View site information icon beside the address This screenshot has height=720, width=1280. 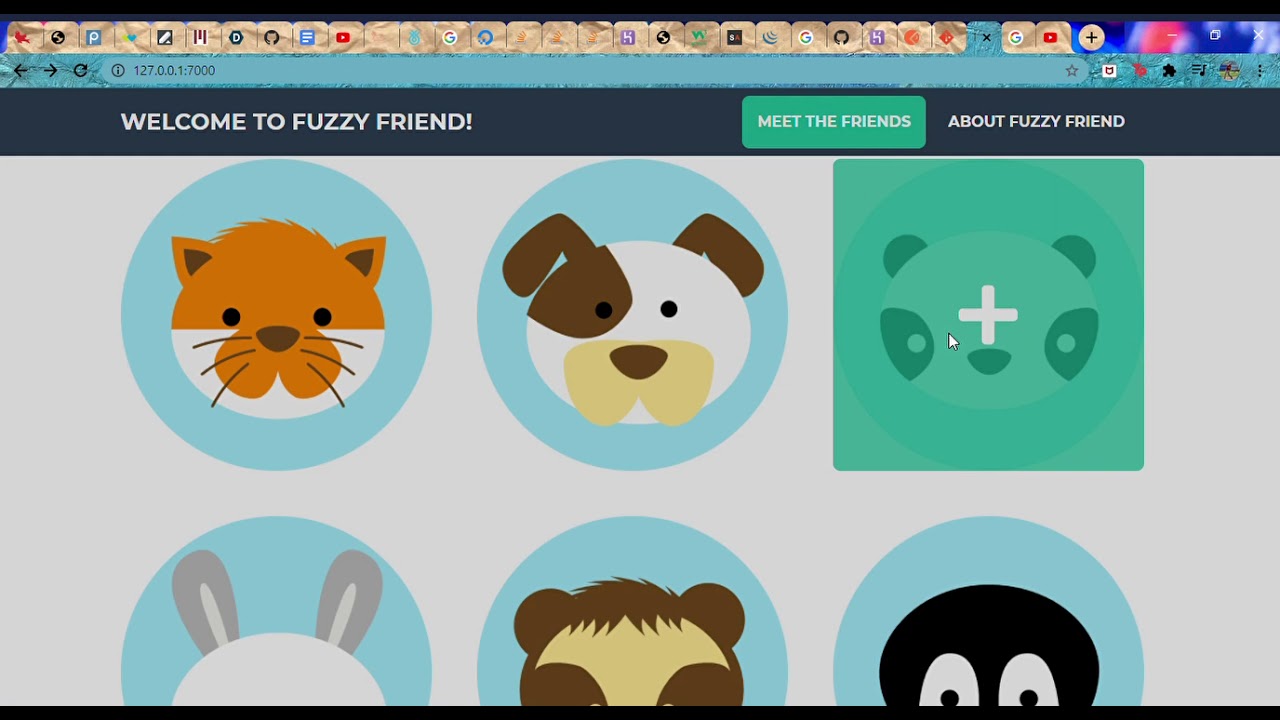pos(117,71)
